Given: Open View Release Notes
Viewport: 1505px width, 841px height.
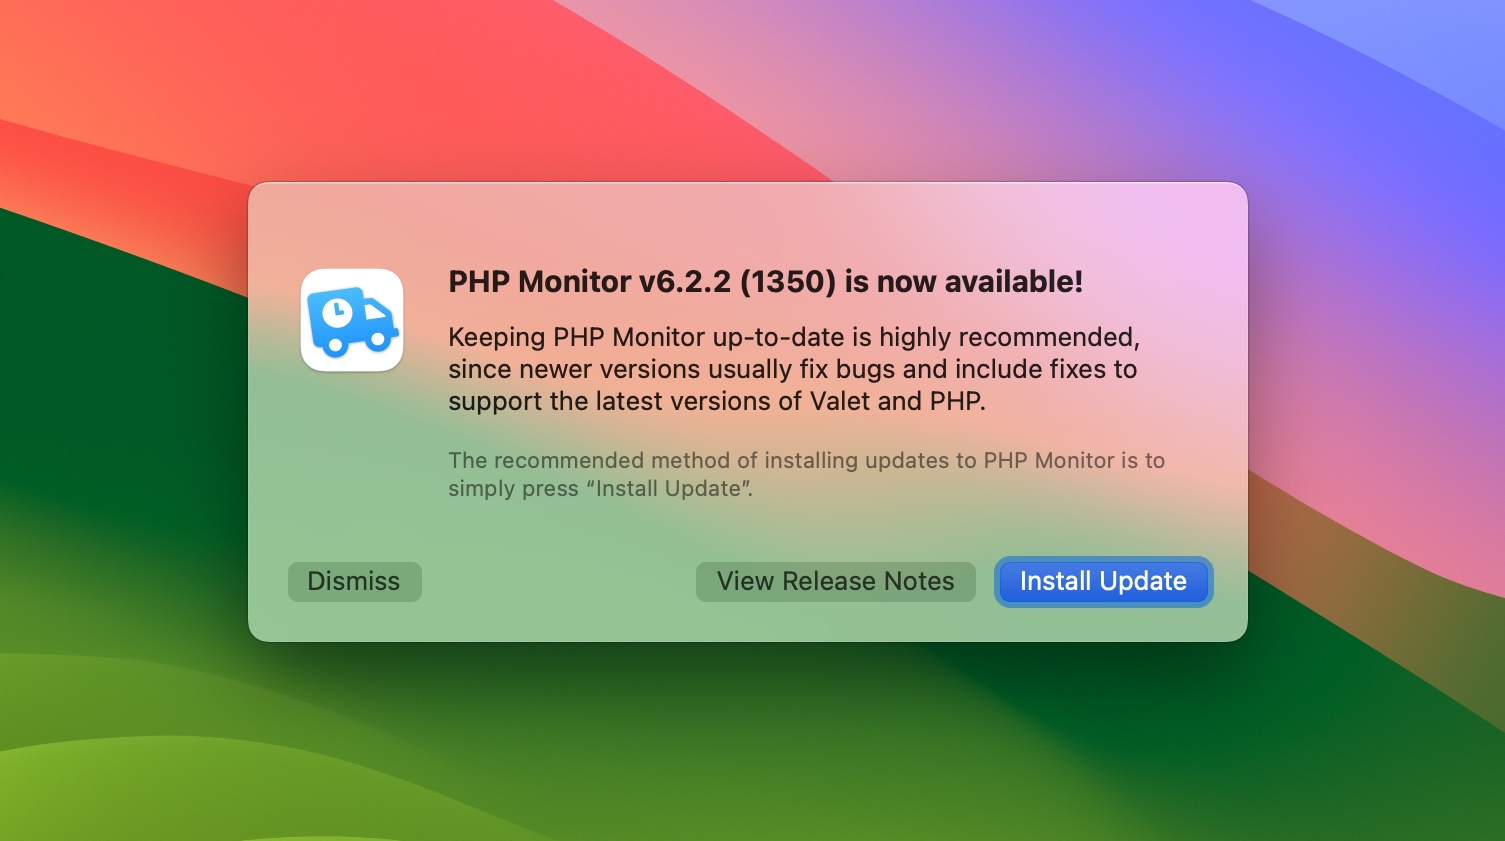Looking at the screenshot, I should coord(836,581).
